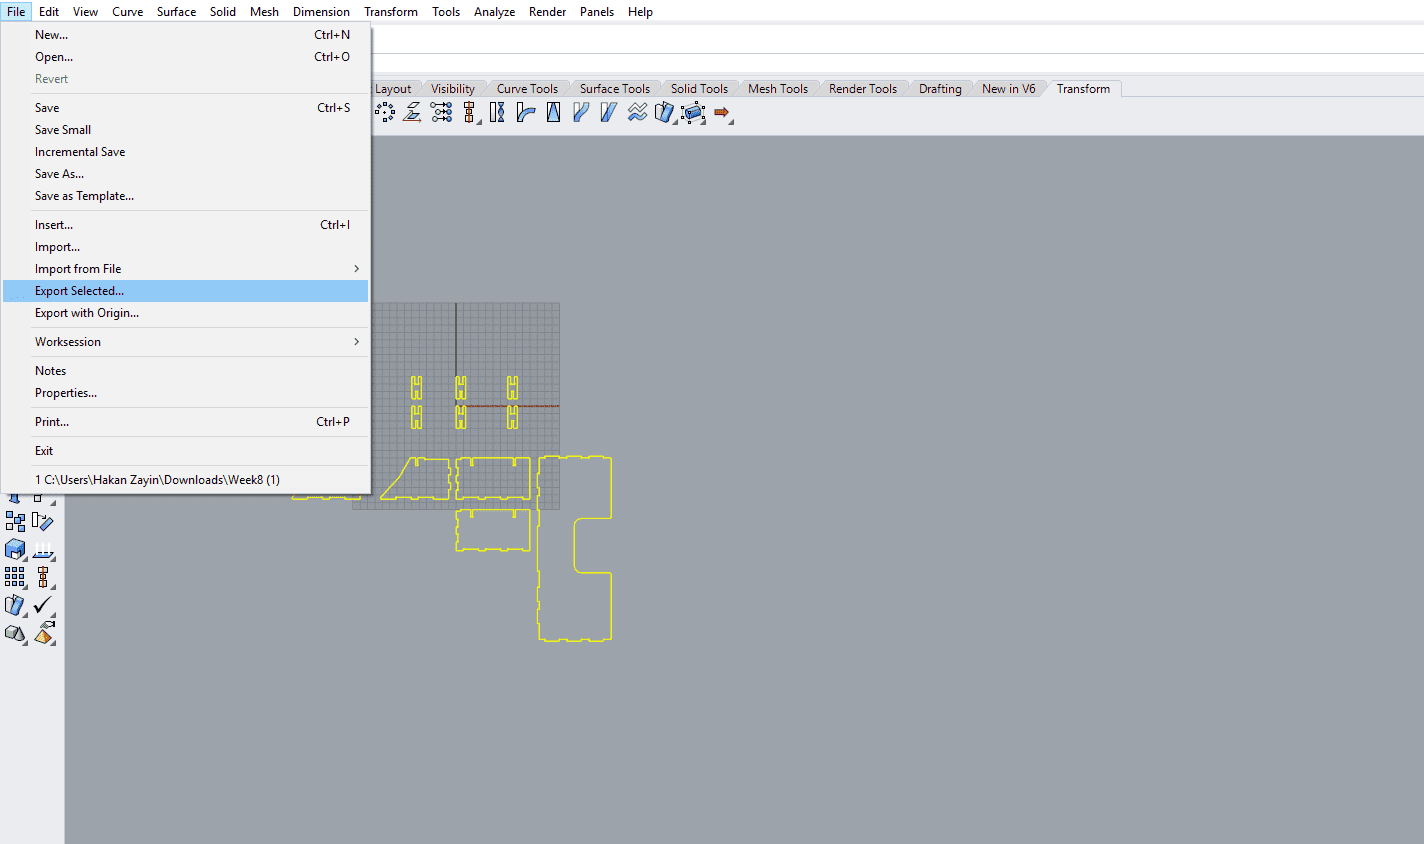Screen dimensions: 1424x844
Task: Expand the Import from File submenu arrow
Action: tap(356, 269)
